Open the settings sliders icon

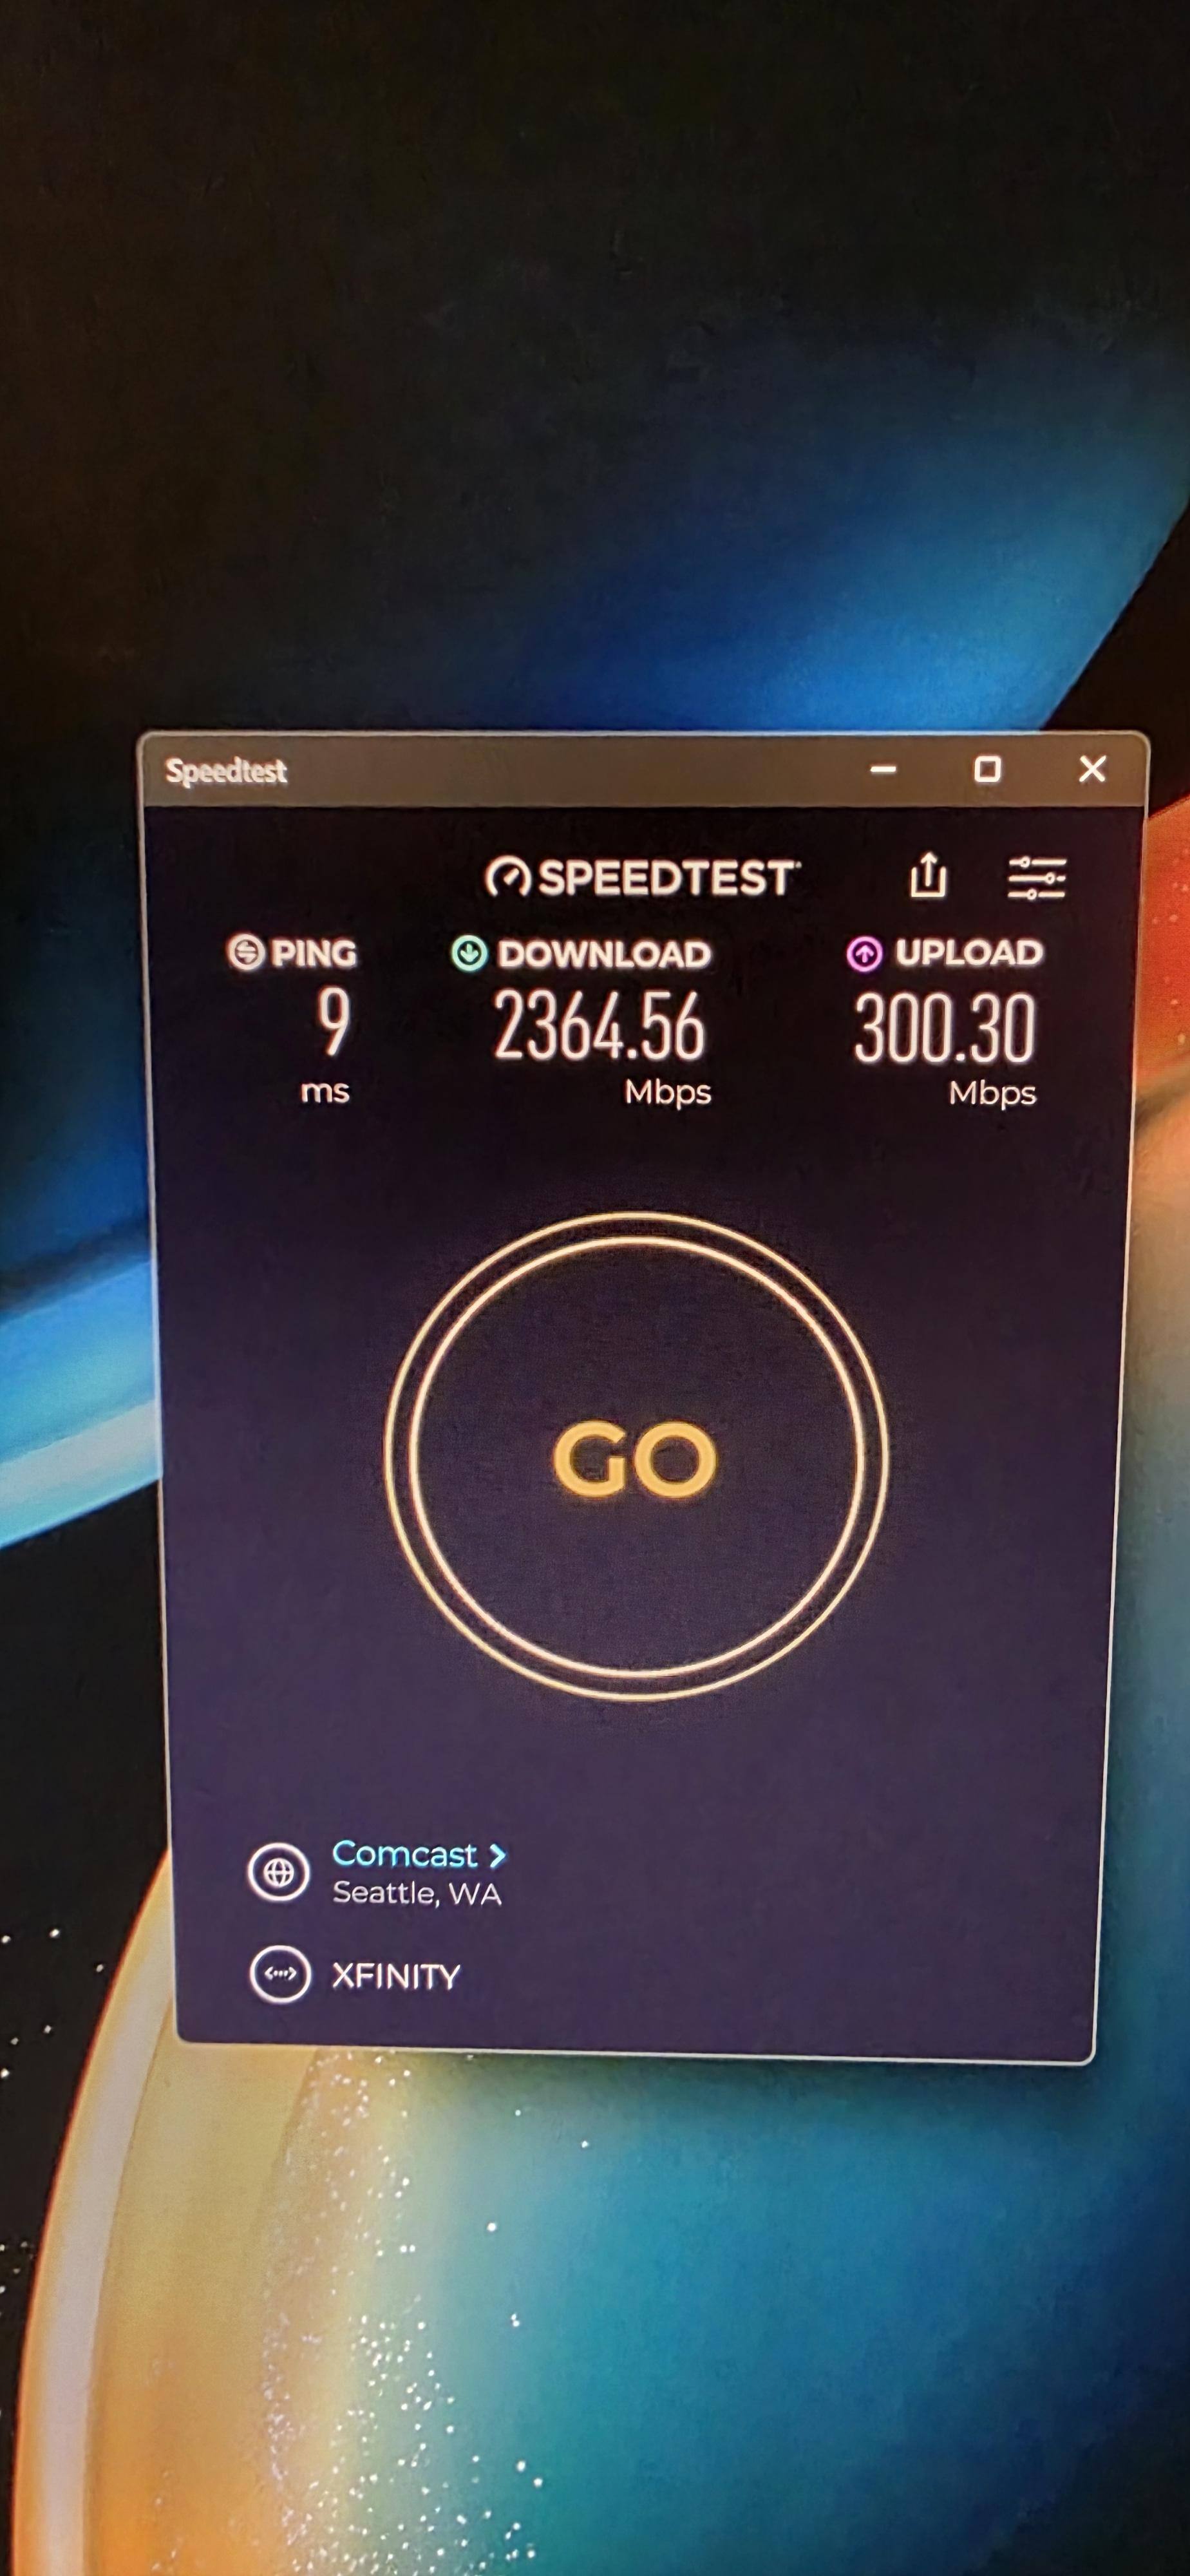click(x=1036, y=878)
